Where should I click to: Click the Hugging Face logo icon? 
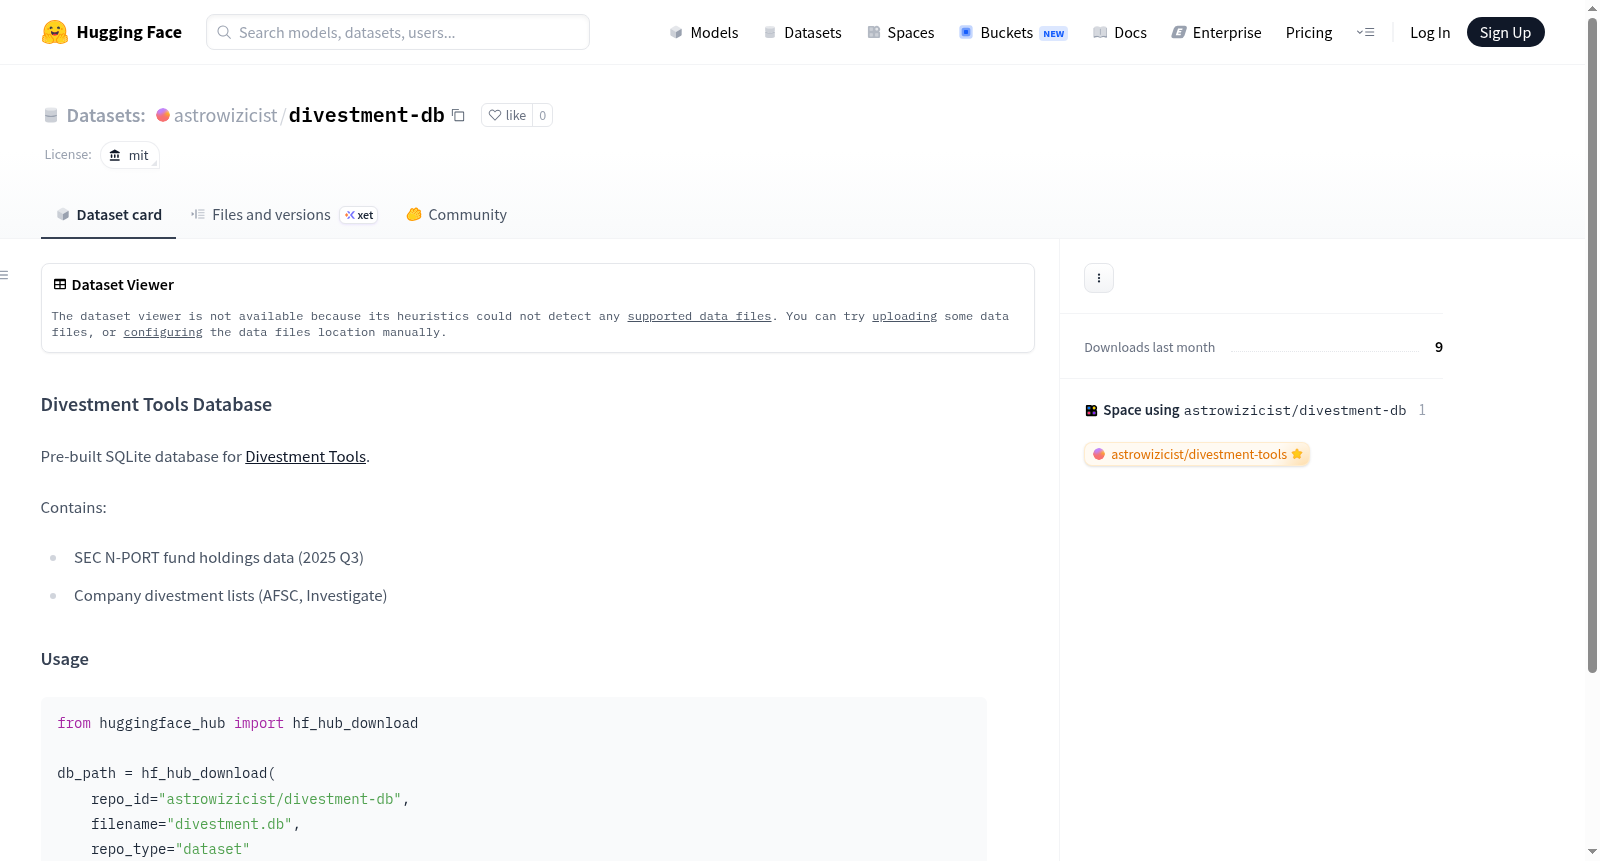tap(55, 32)
